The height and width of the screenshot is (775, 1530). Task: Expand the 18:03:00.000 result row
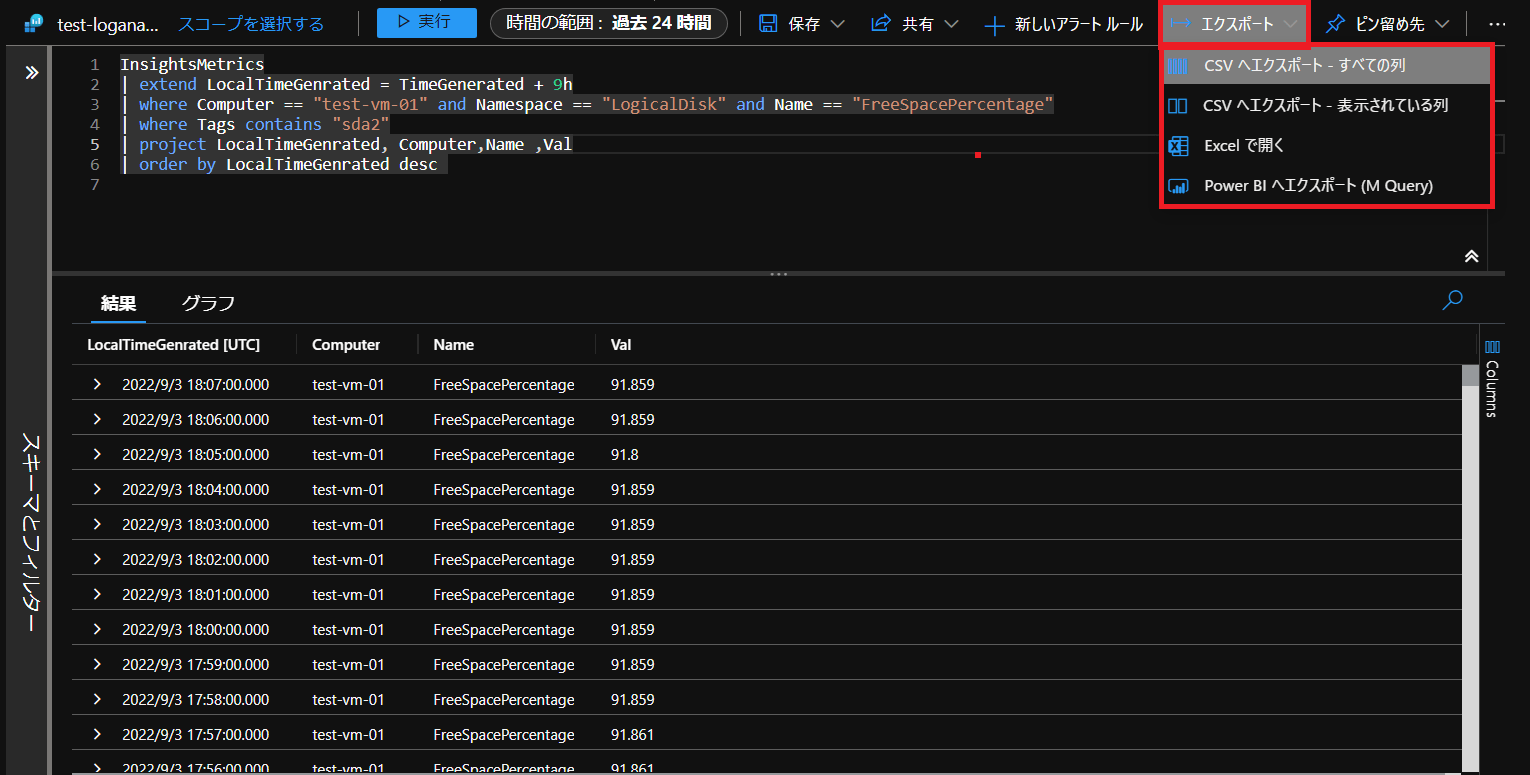97,524
